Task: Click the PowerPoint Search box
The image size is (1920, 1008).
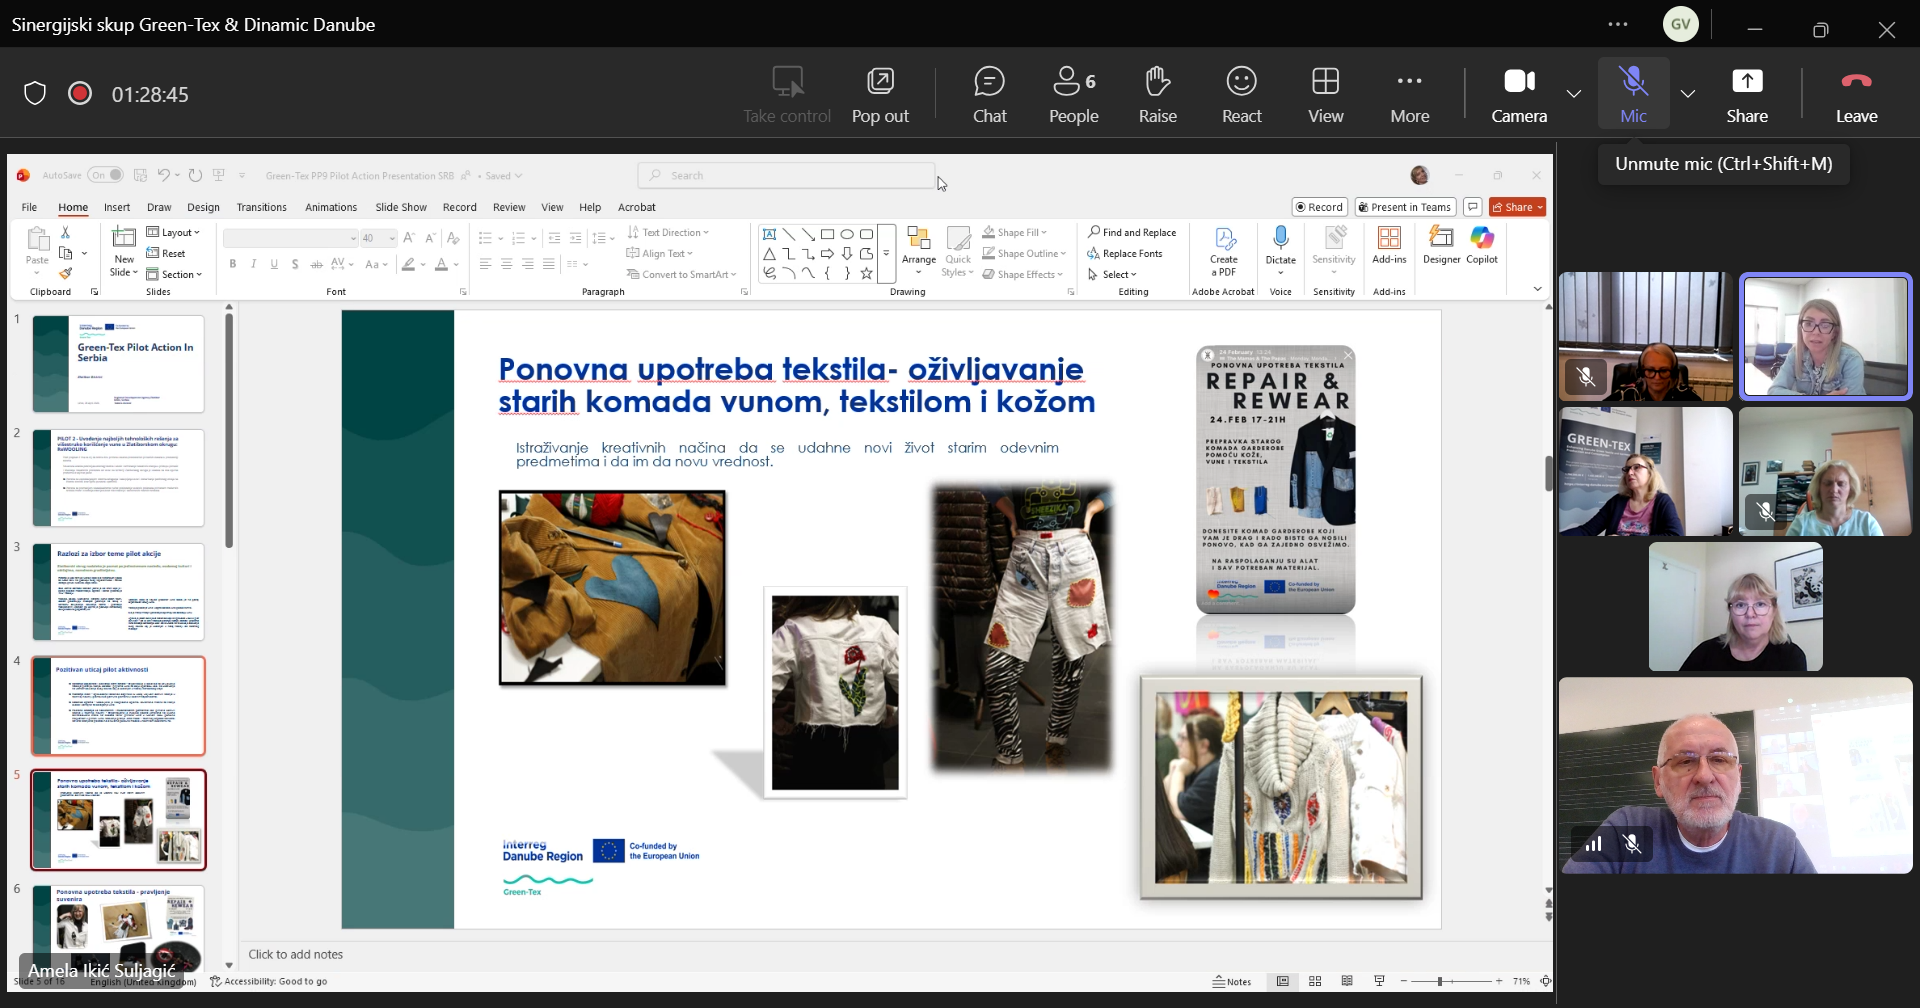Action: [786, 175]
